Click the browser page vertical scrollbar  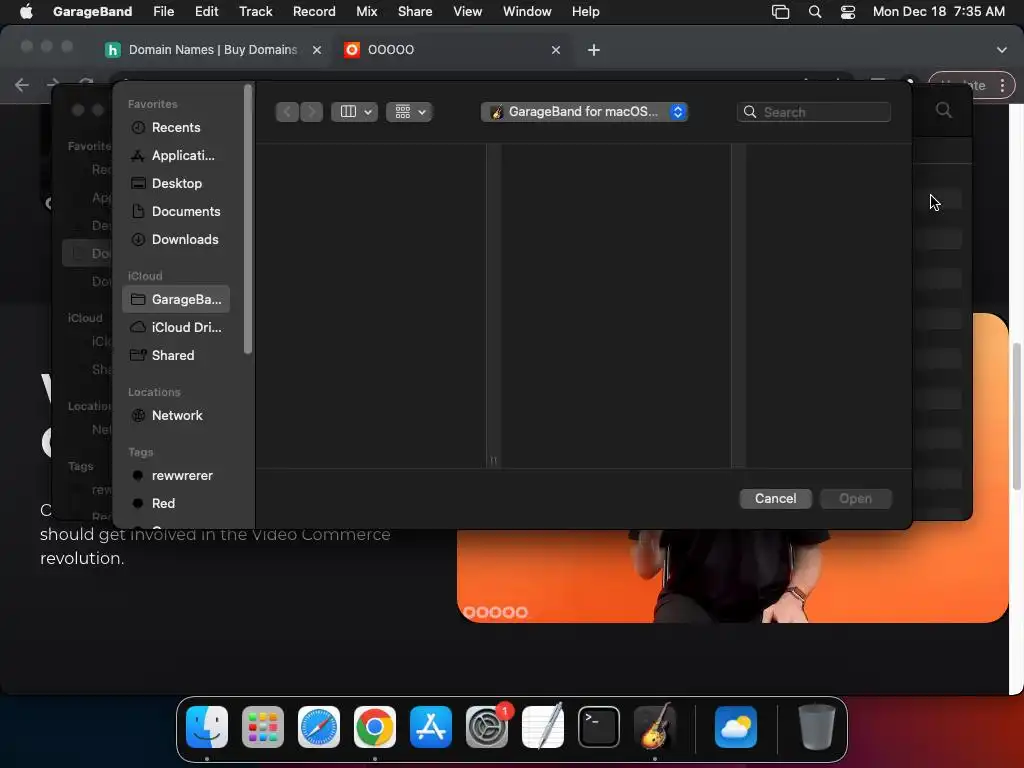tap(1016, 415)
